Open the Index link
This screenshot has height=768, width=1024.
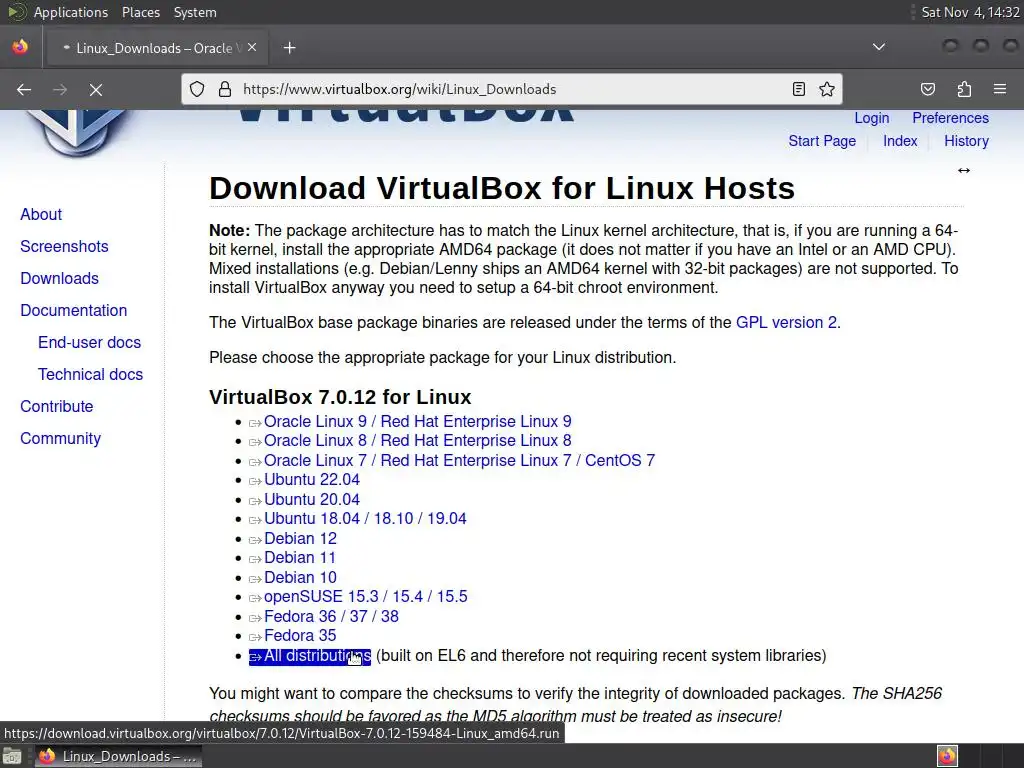(900, 141)
